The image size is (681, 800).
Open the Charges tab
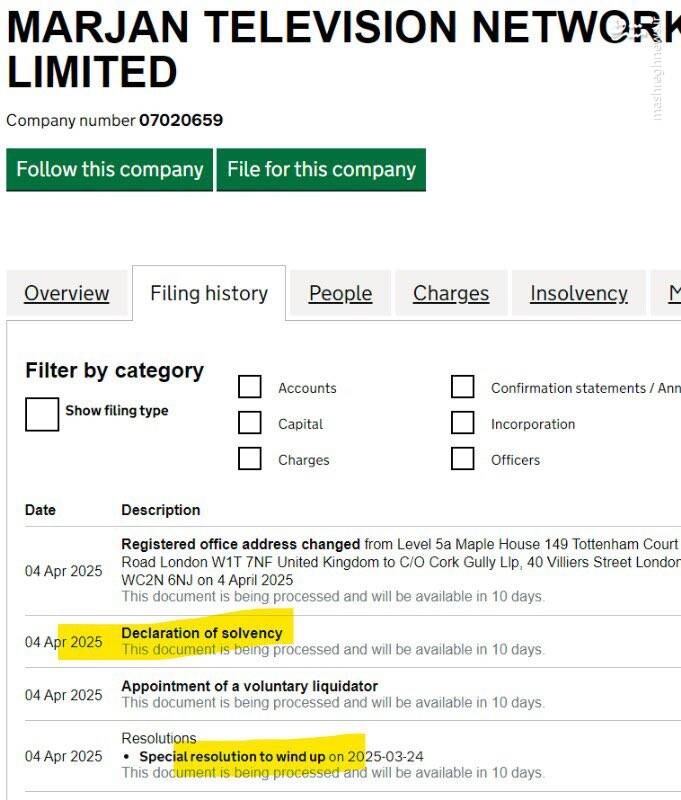tap(451, 293)
